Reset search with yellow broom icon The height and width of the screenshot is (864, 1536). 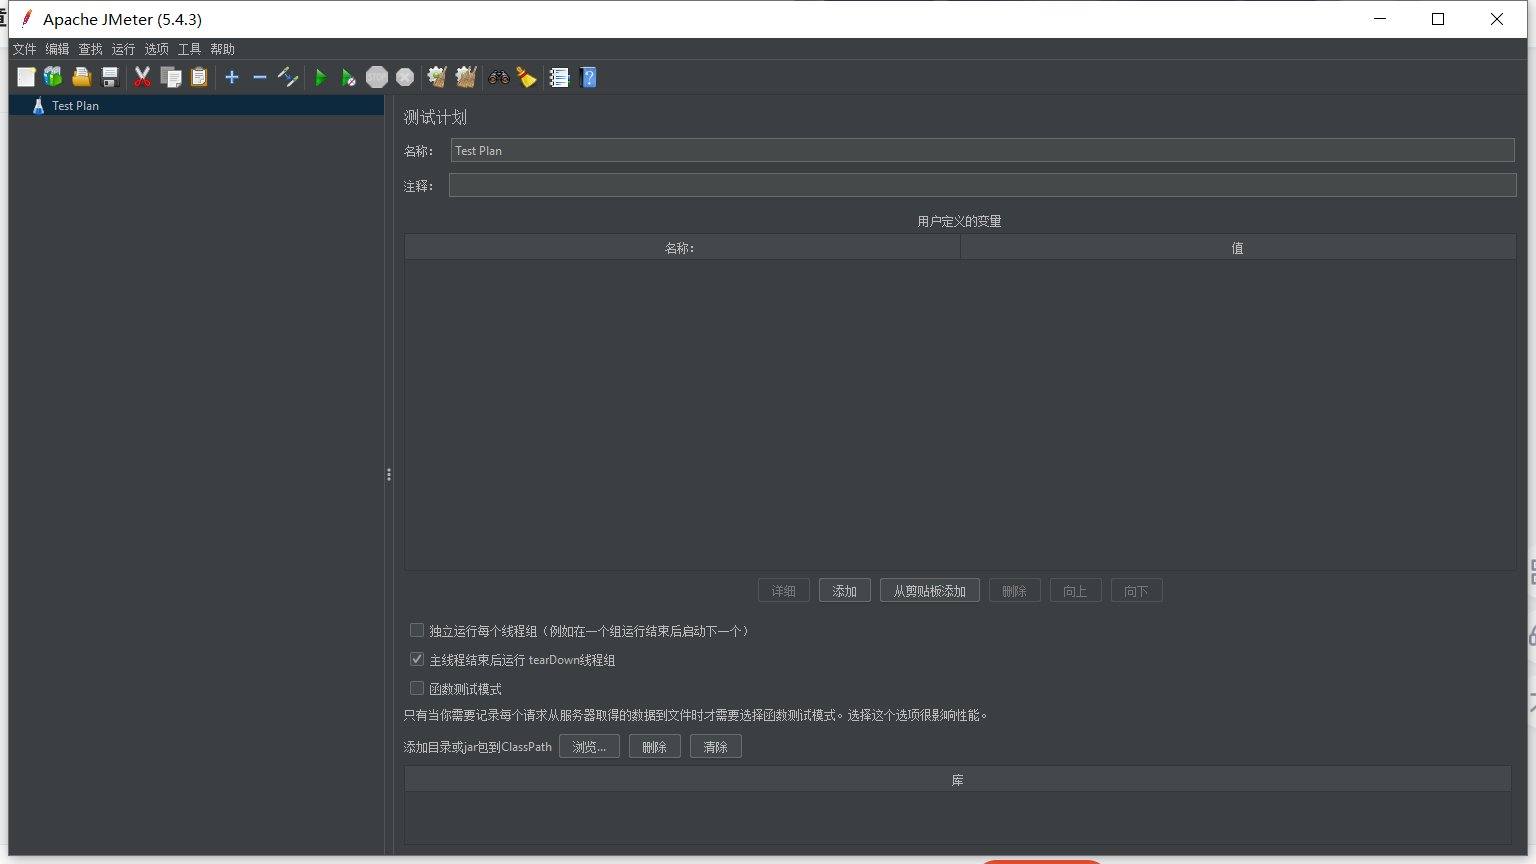[x=526, y=77]
